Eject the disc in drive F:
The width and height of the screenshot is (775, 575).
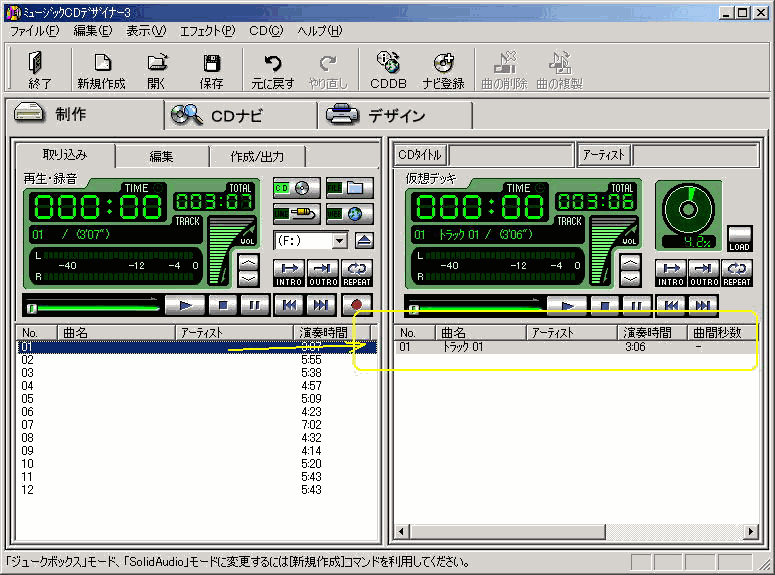pyautogui.click(x=364, y=240)
